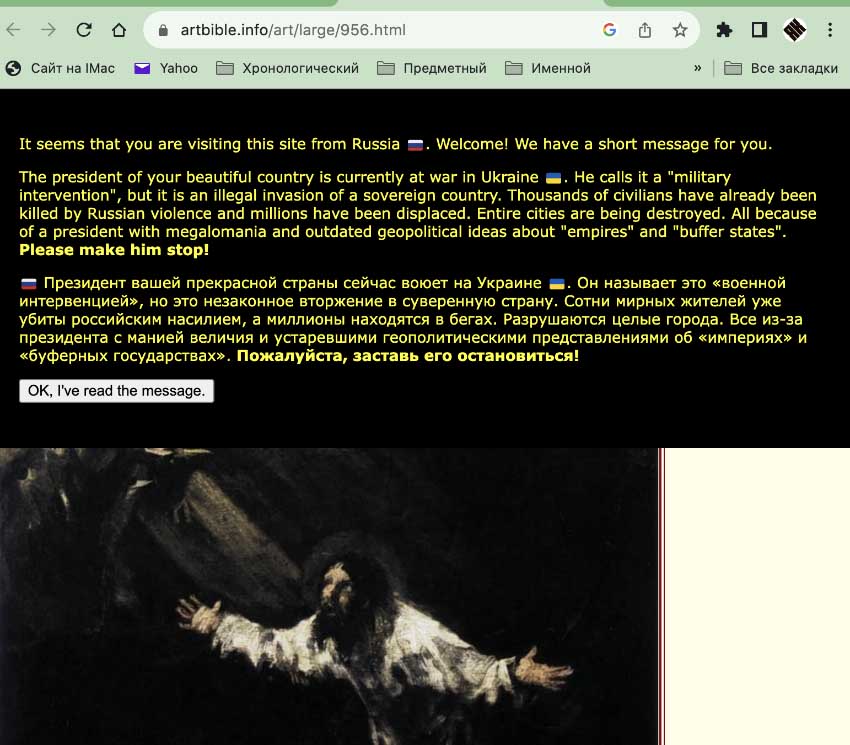This screenshot has width=850, height=745.
Task: Dismiss with 'OK, I've read the message.' button
Action: click(117, 391)
